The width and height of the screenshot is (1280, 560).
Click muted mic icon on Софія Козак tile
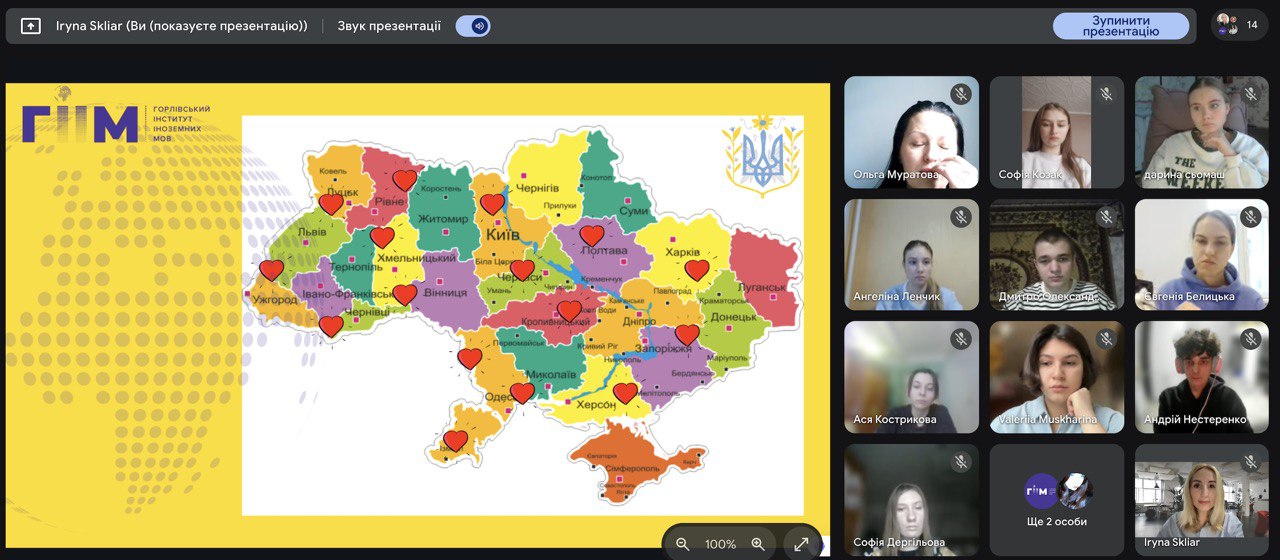pos(1106,94)
